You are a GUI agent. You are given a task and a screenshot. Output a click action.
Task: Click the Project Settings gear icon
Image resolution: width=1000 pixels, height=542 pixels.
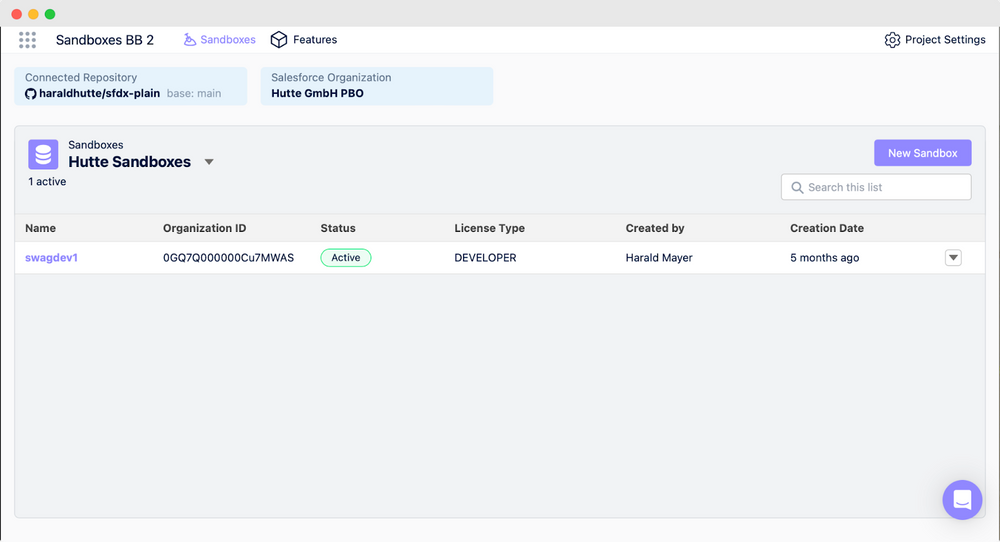[x=892, y=40]
